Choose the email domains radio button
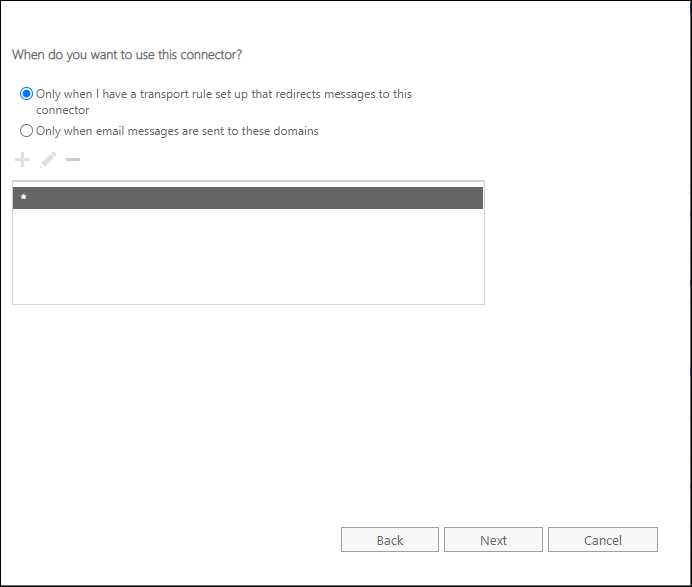Image resolution: width=692 pixels, height=587 pixels. click(x=27, y=130)
